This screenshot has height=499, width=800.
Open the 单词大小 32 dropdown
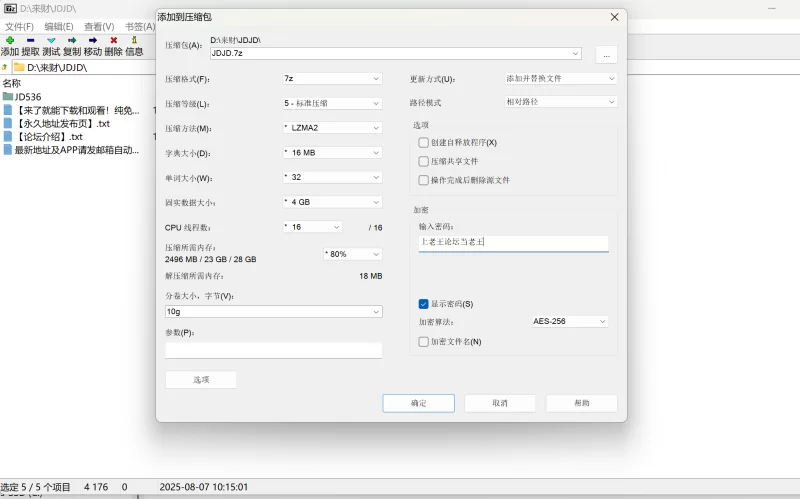[x=332, y=177]
